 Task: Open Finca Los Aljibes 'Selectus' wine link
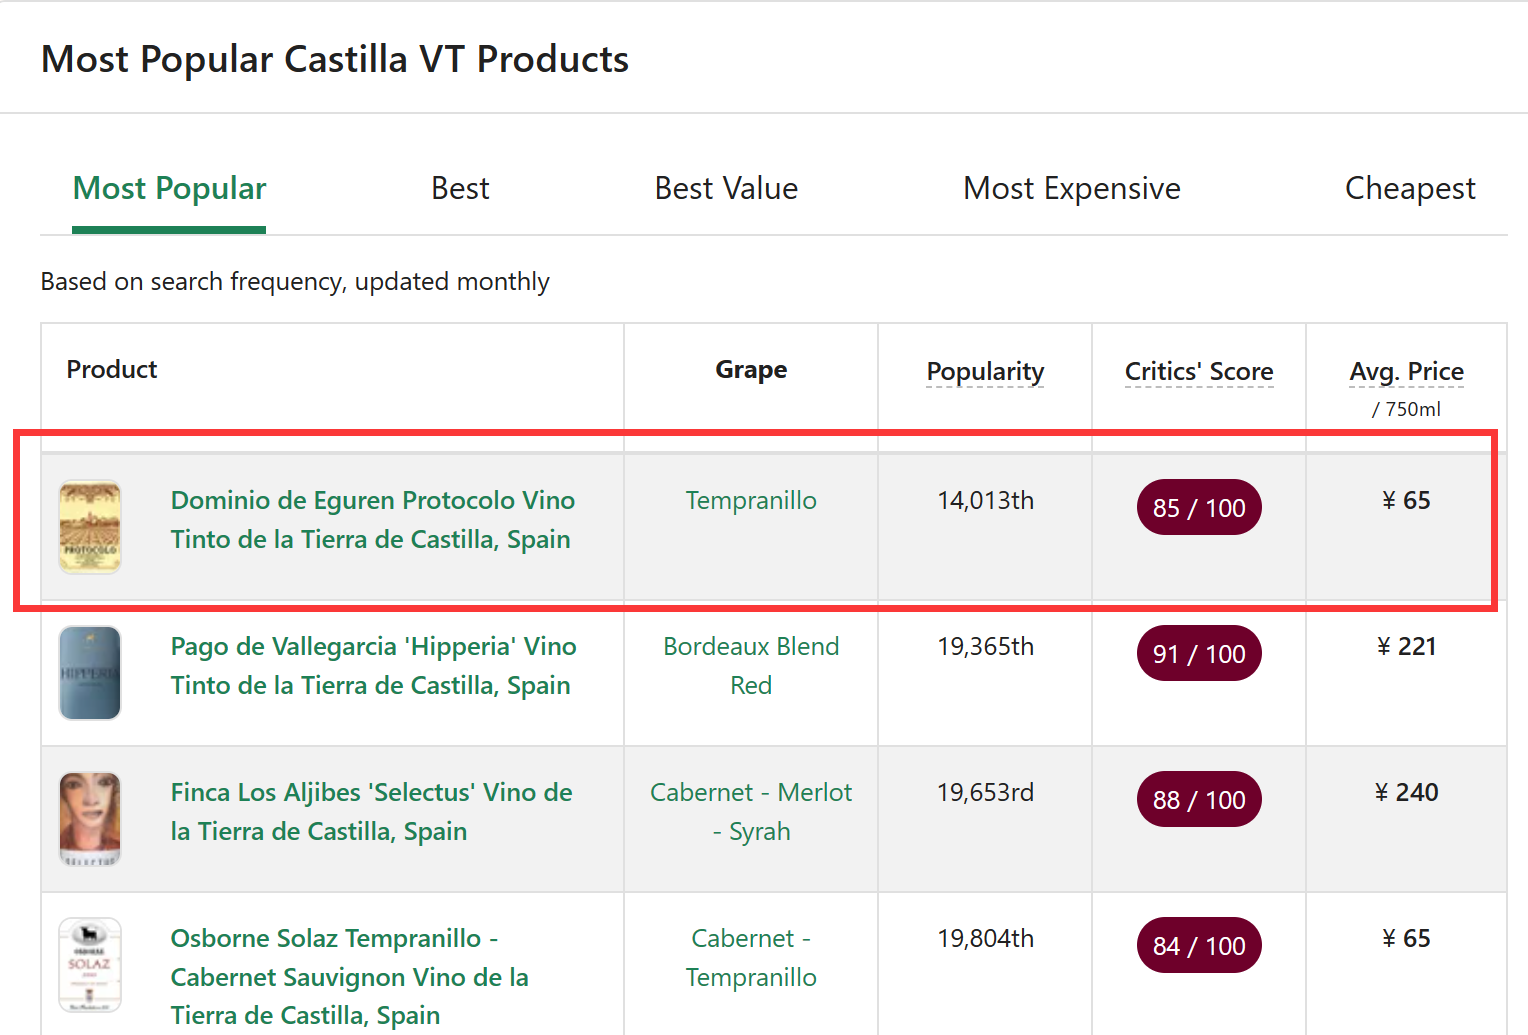[370, 812]
